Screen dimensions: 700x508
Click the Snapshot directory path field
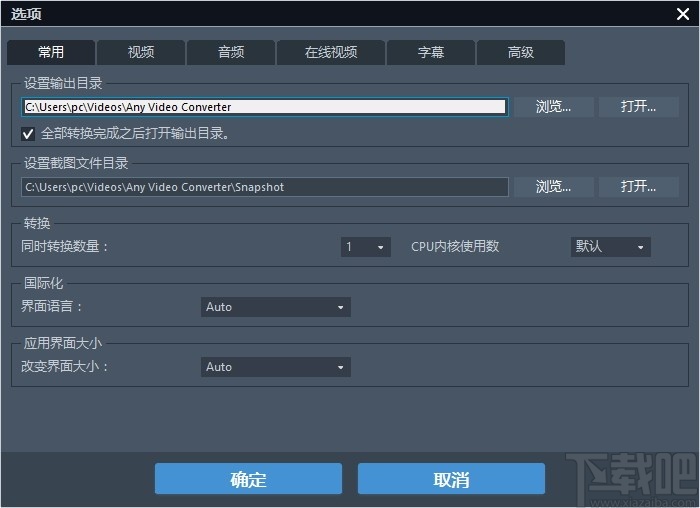(x=265, y=187)
